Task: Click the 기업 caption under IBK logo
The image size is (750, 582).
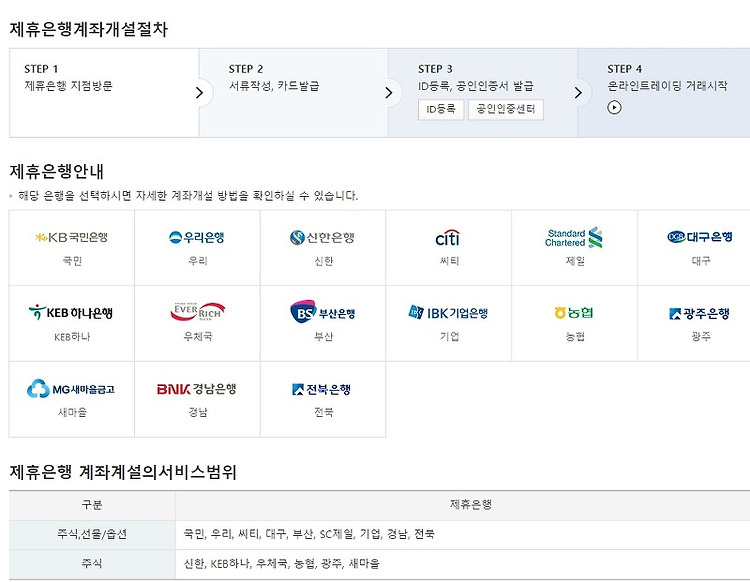Action: [449, 337]
